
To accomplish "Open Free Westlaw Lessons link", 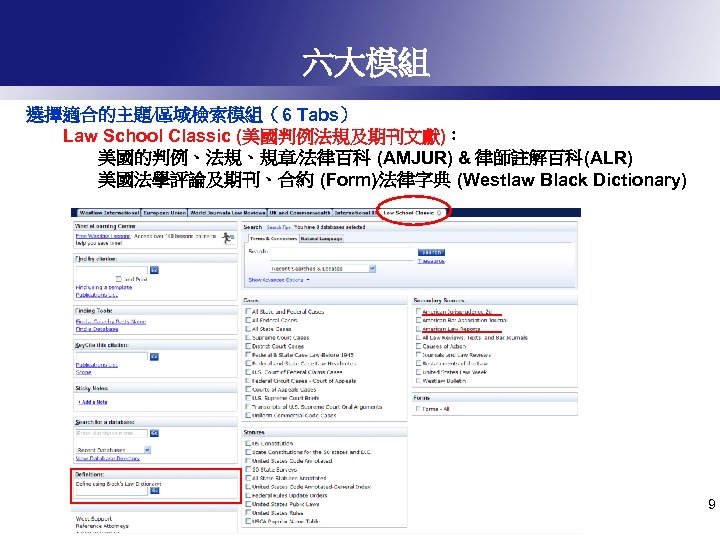I will [103, 236].
